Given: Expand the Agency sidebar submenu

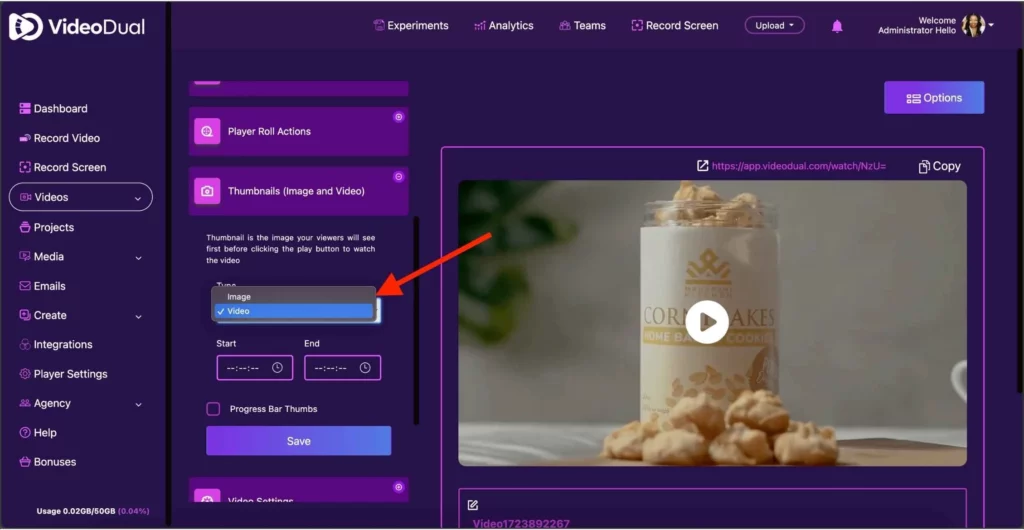Looking at the screenshot, I should point(137,403).
